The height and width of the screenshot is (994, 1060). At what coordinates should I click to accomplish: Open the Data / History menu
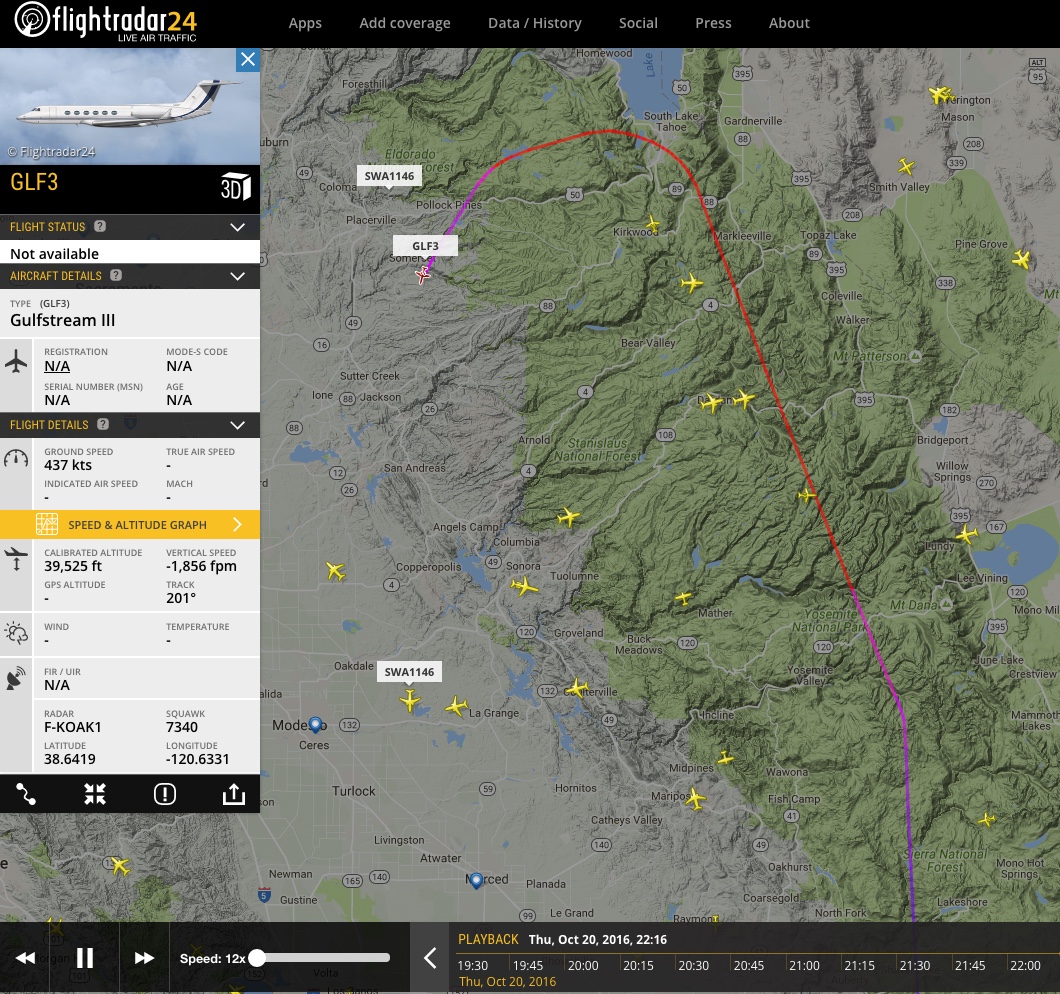534,23
